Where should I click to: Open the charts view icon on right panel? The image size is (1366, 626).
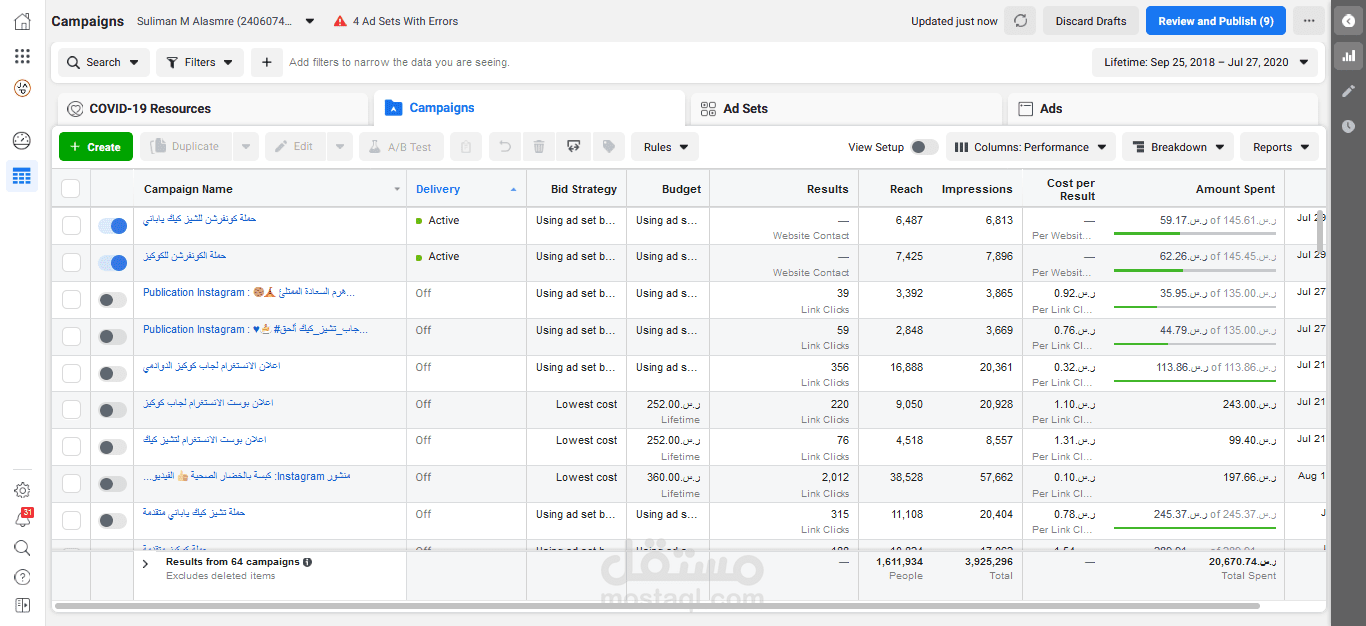click(1348, 56)
